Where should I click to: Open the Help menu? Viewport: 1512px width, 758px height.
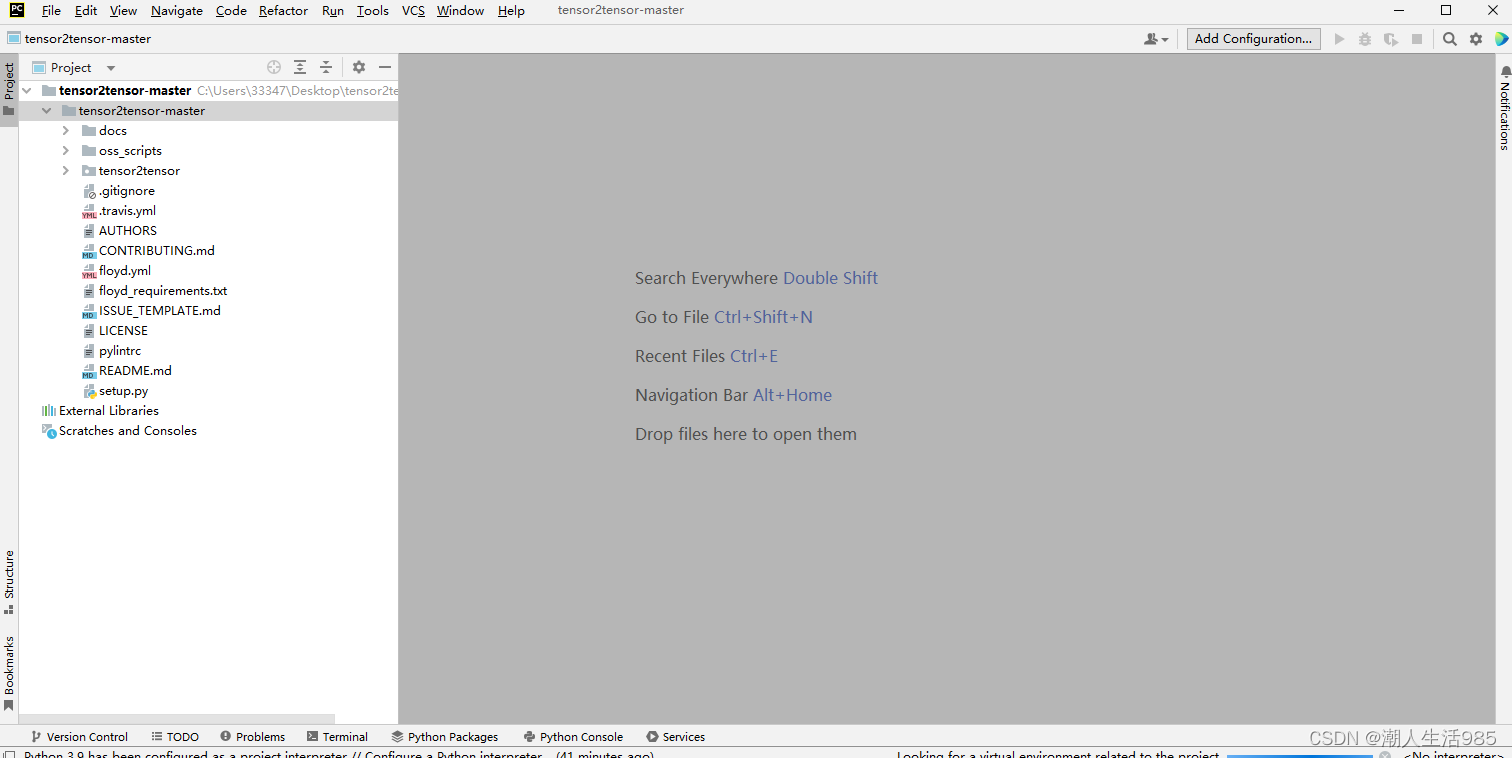point(511,11)
